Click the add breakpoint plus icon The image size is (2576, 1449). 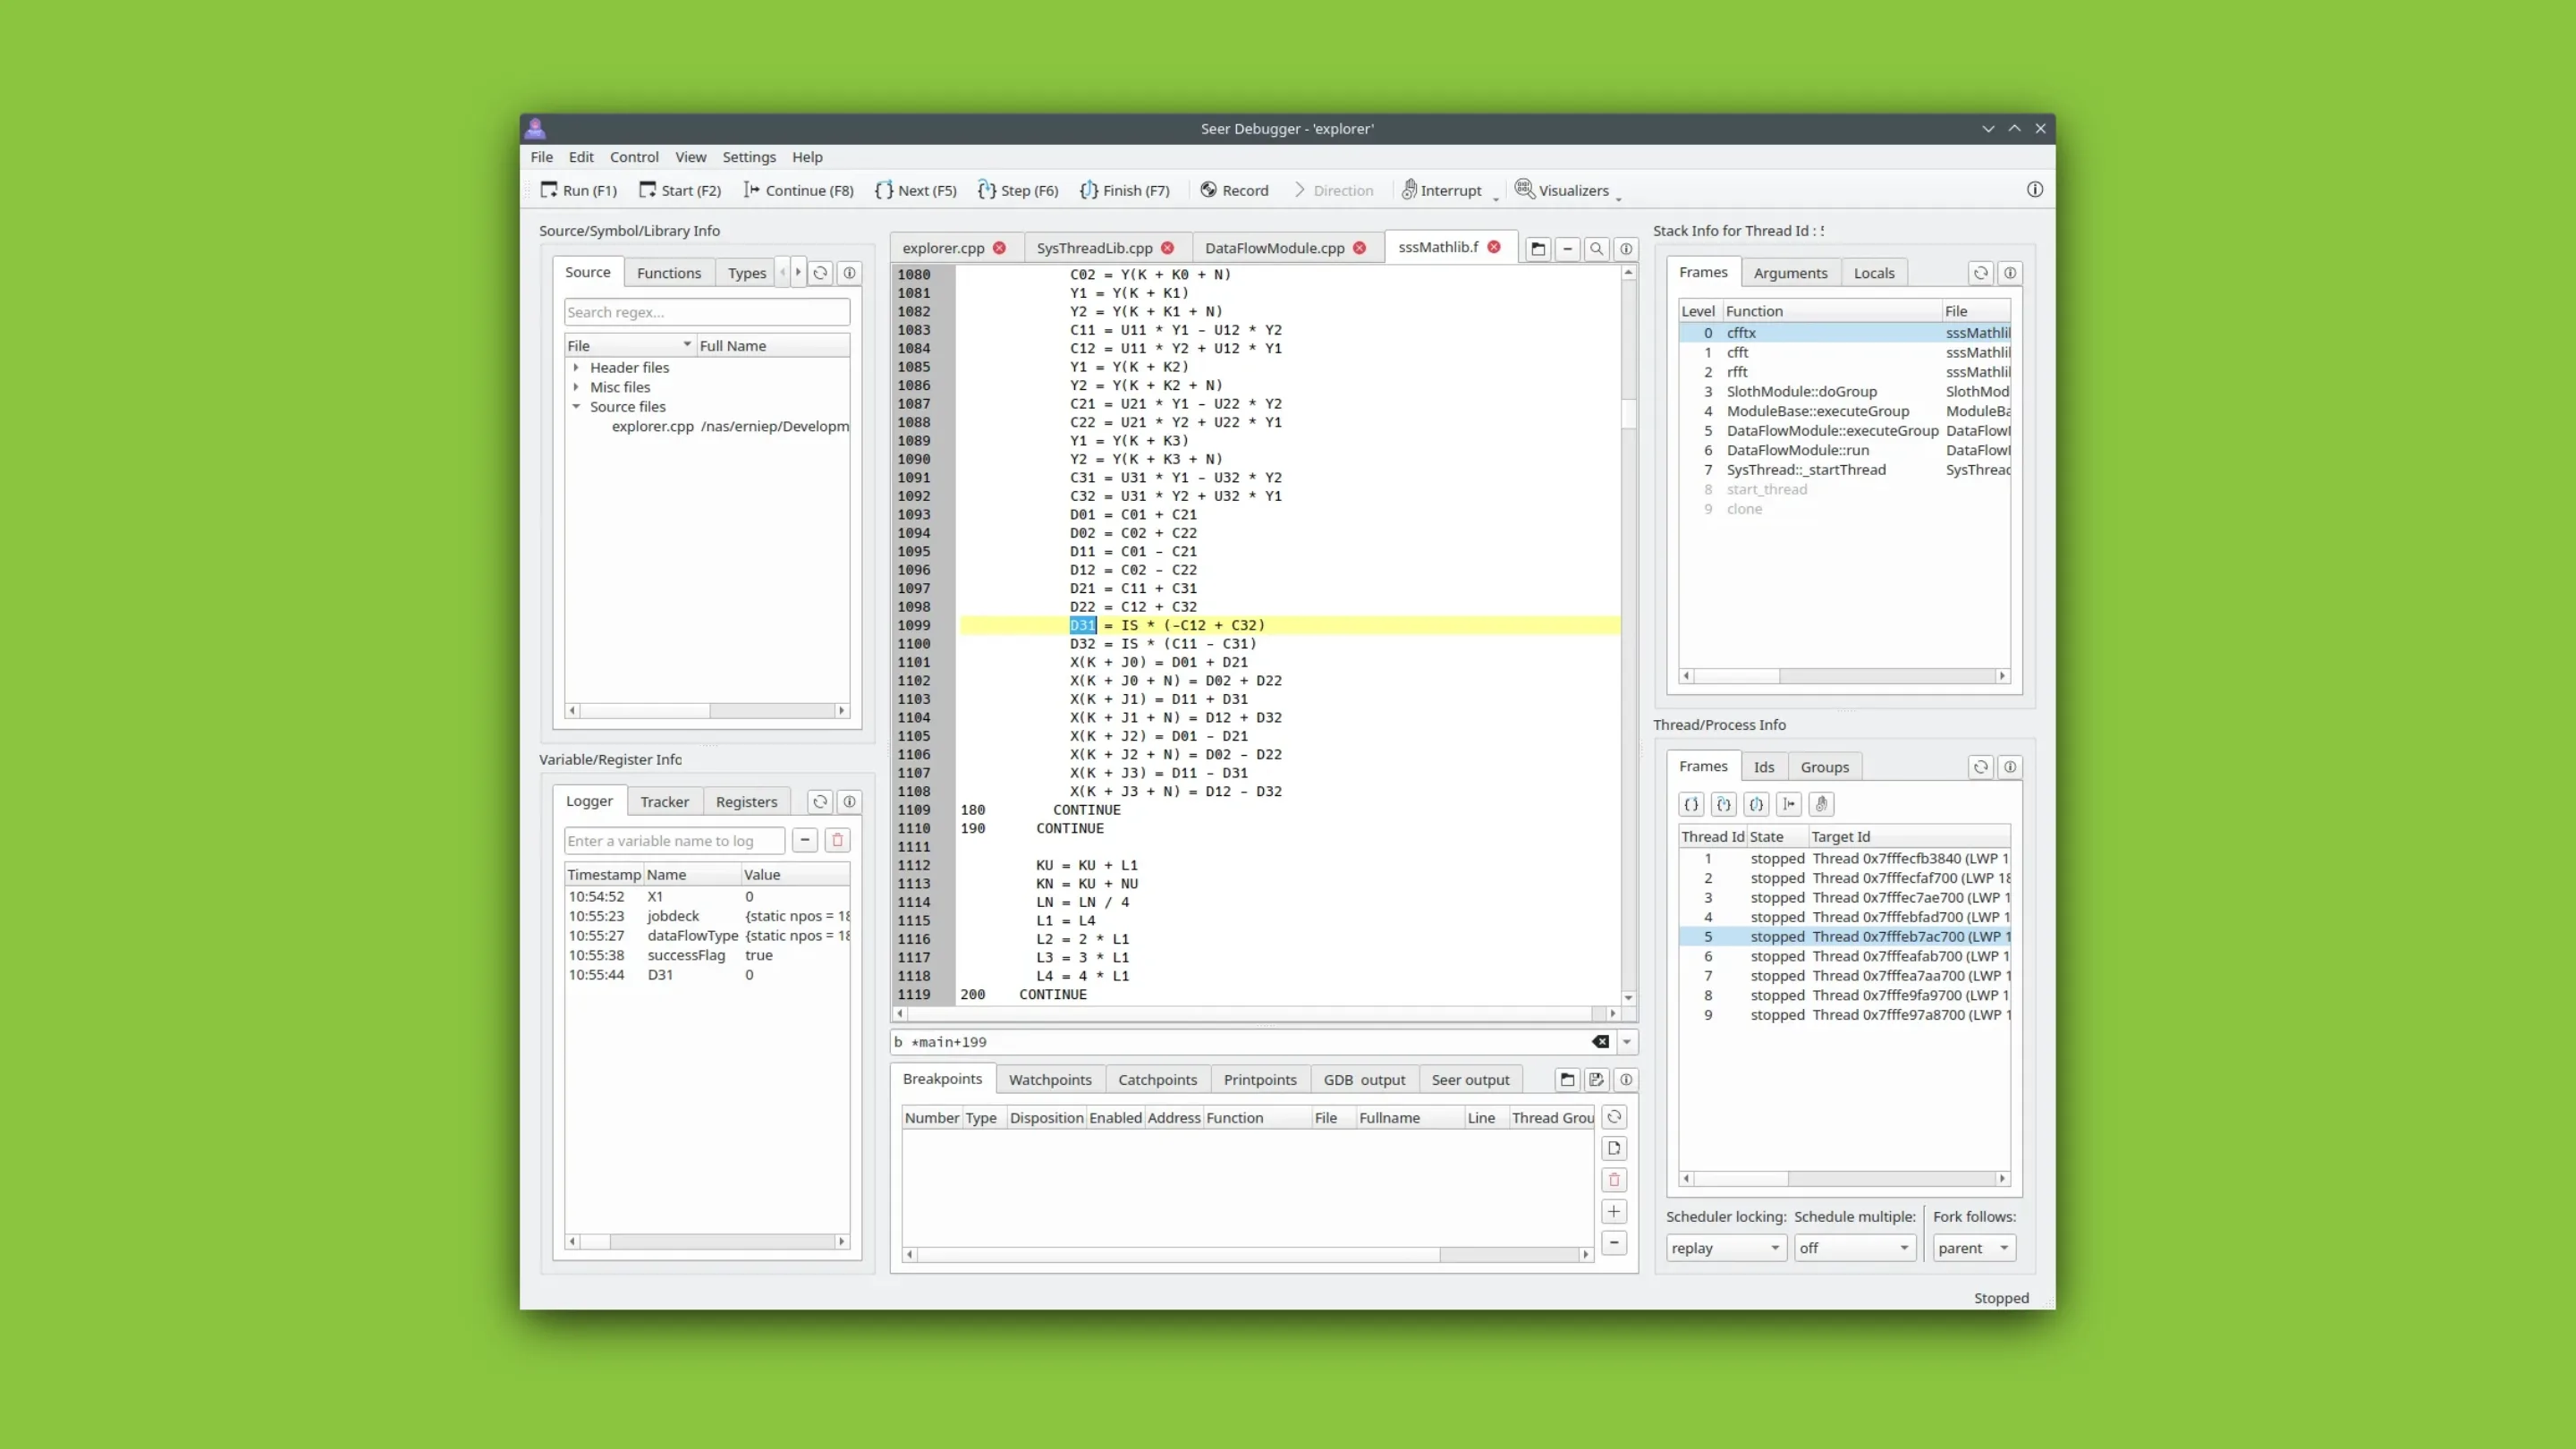coord(1613,1212)
